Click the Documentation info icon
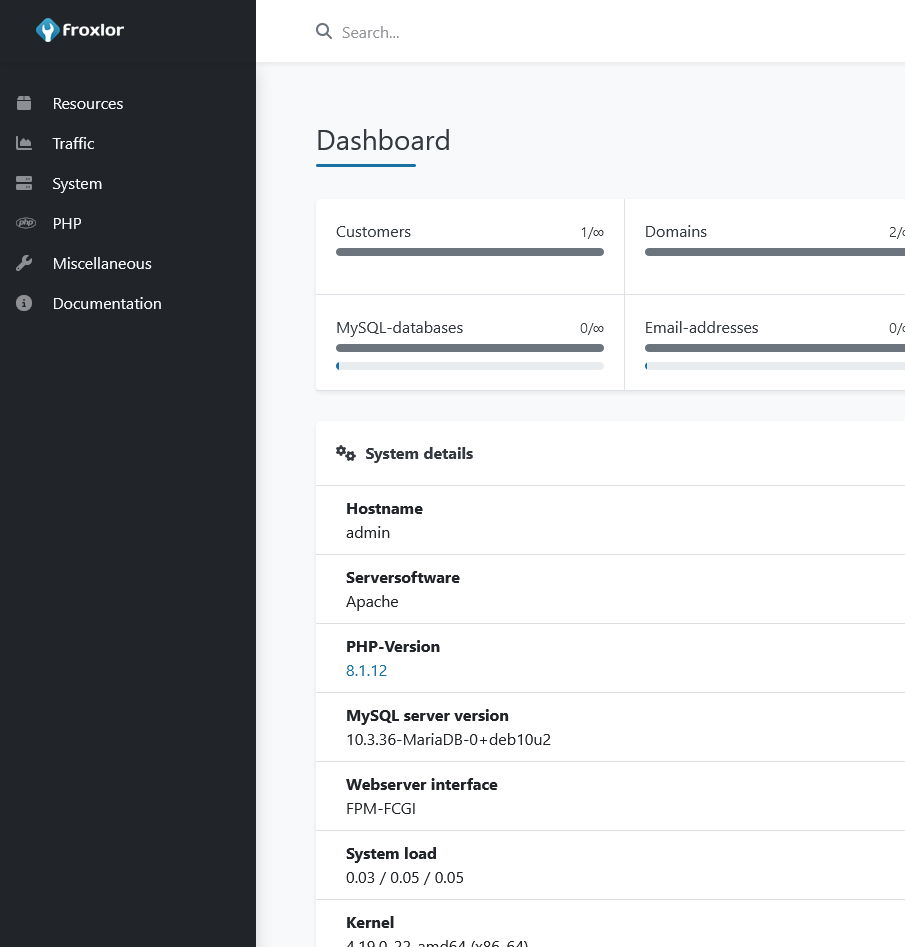This screenshot has width=905, height=947. 24,303
